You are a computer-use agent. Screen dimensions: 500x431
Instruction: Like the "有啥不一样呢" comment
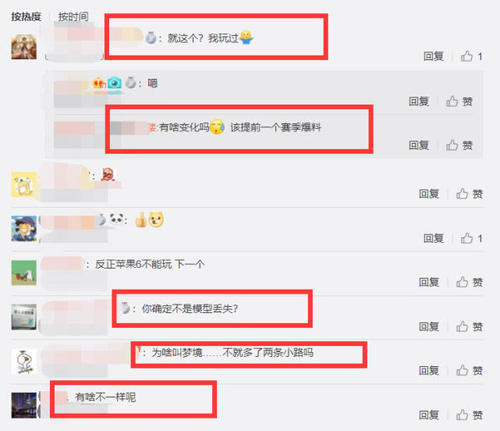pyautogui.click(x=469, y=415)
